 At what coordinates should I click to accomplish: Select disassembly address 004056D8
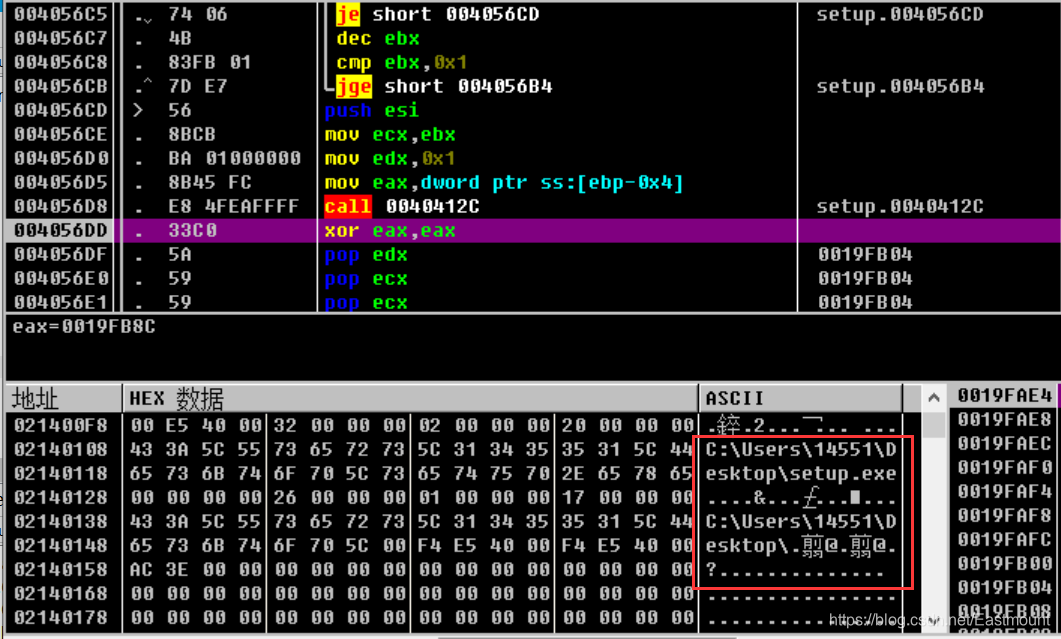click(x=60, y=206)
